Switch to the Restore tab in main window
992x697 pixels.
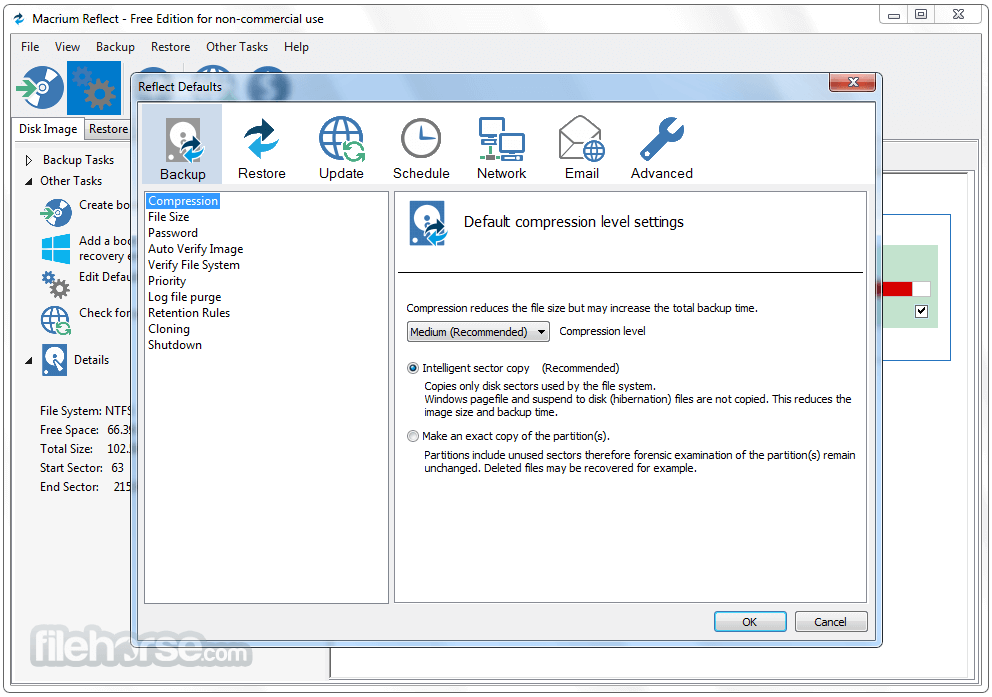tap(108, 128)
